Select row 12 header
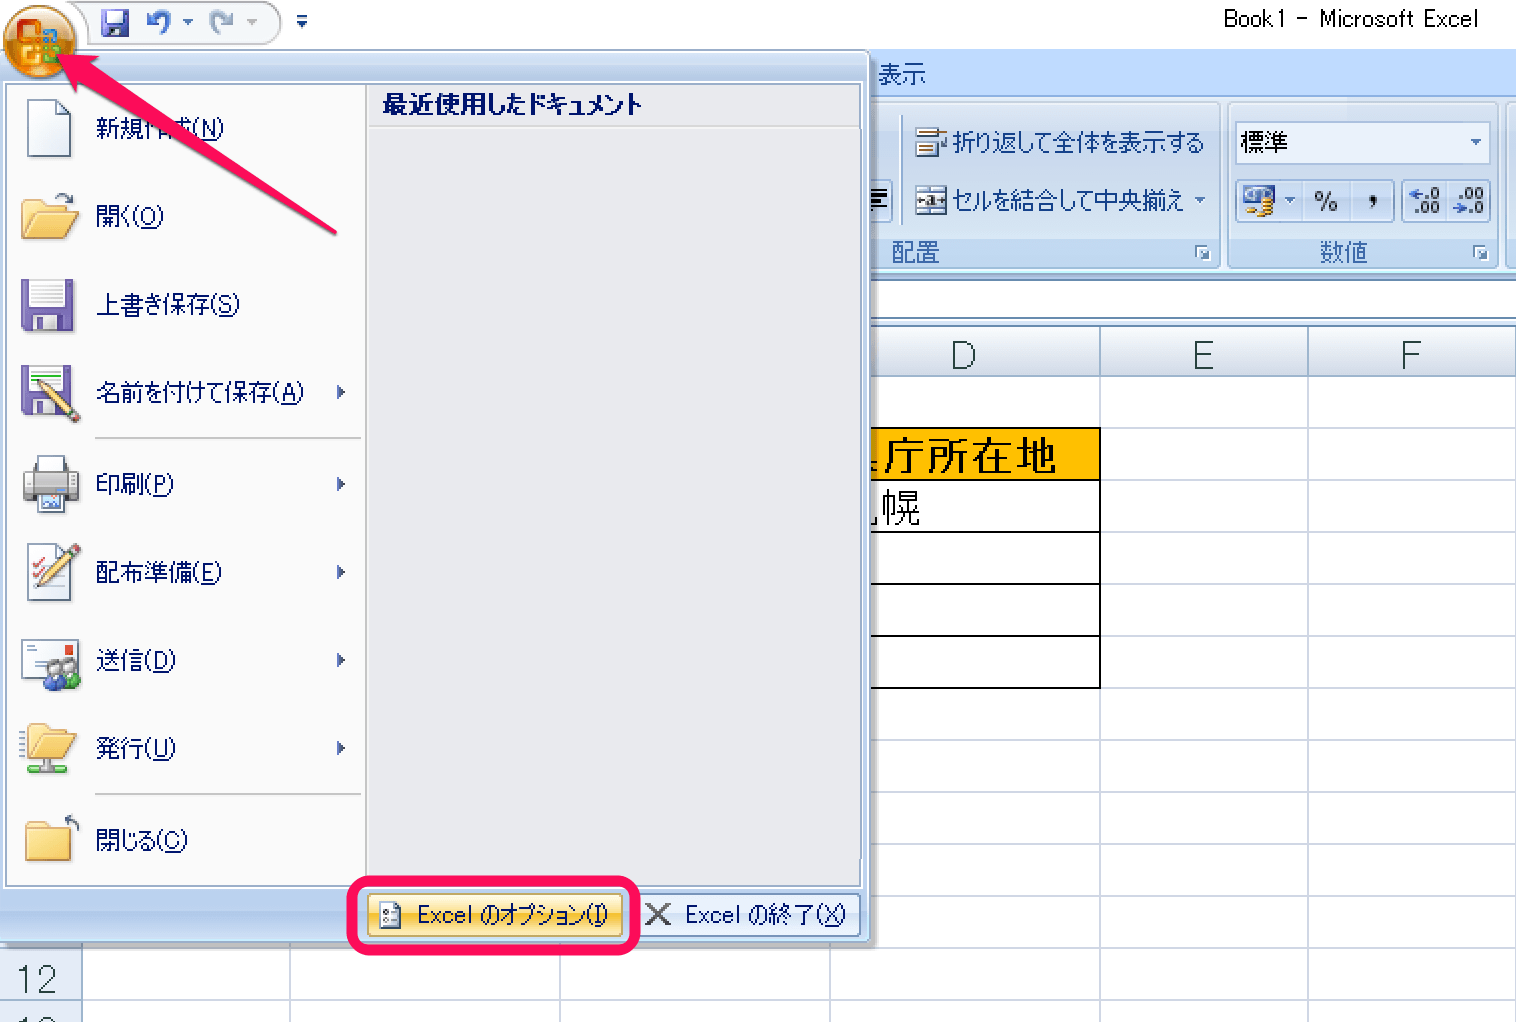1516x1022 pixels. tap(40, 978)
